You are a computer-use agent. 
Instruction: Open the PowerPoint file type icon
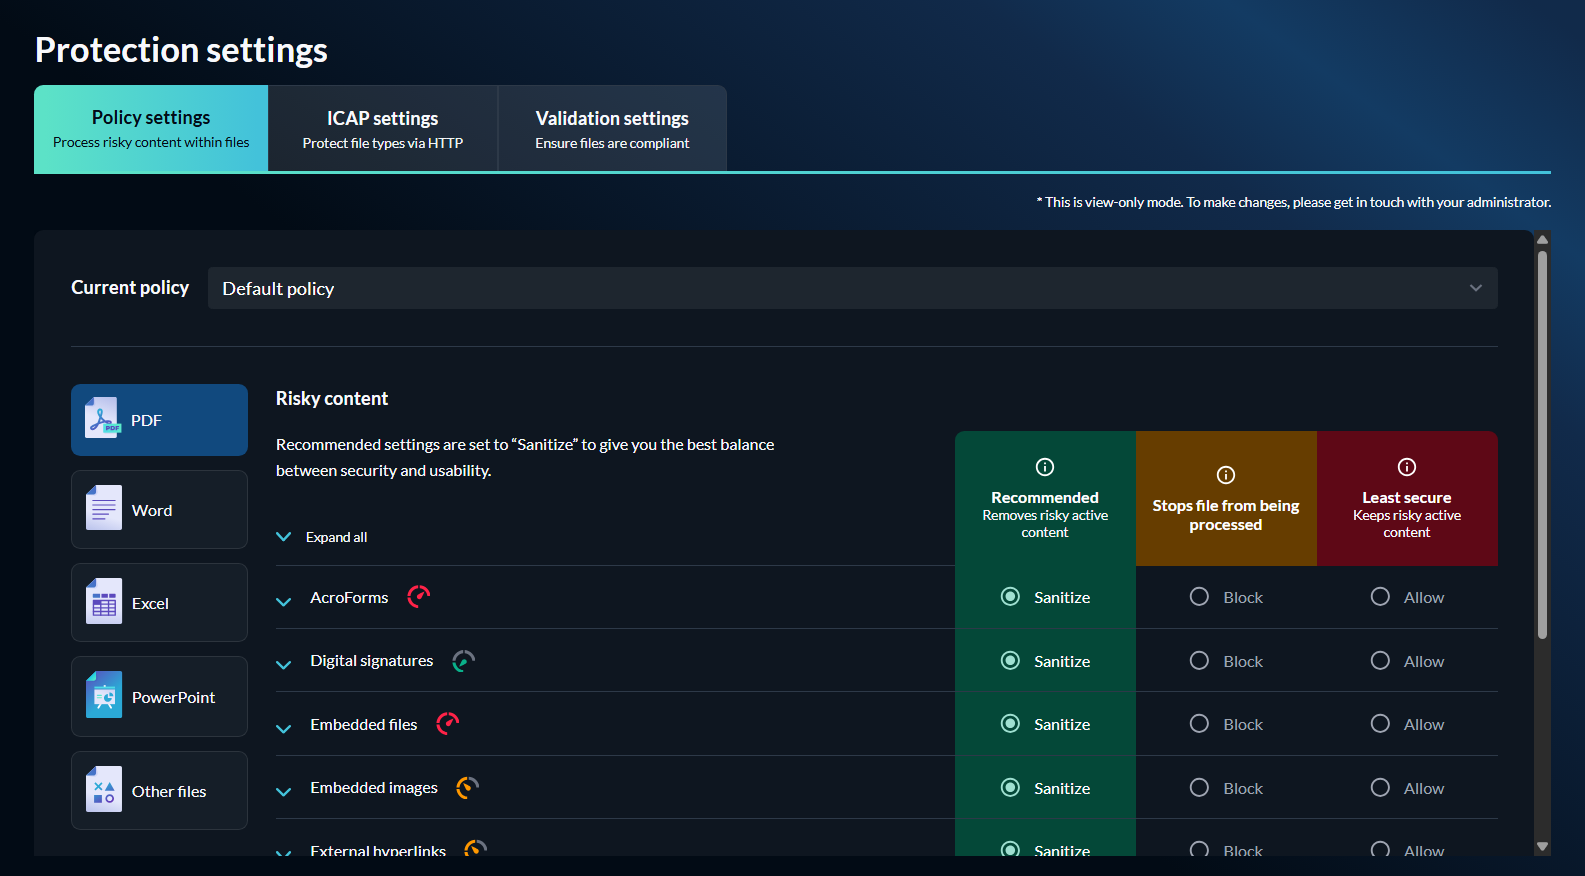pos(104,696)
